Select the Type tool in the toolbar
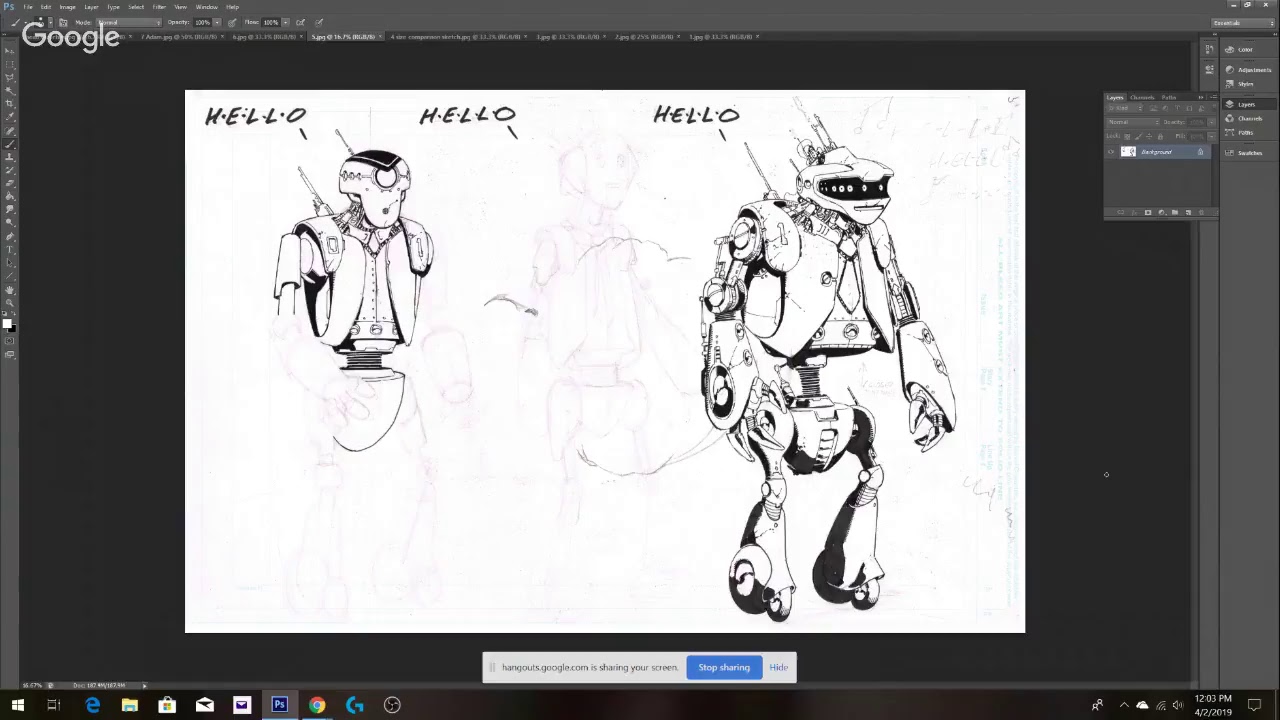The height and width of the screenshot is (720, 1280). [x=10, y=250]
